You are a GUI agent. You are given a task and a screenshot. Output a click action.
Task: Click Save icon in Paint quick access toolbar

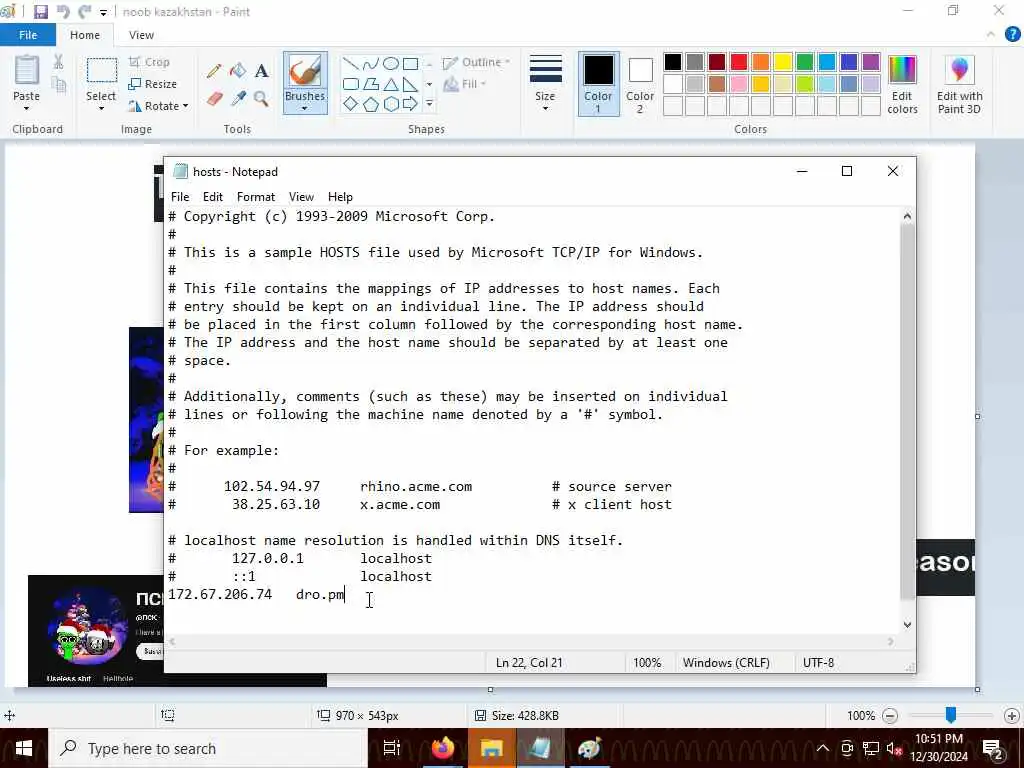41,11
